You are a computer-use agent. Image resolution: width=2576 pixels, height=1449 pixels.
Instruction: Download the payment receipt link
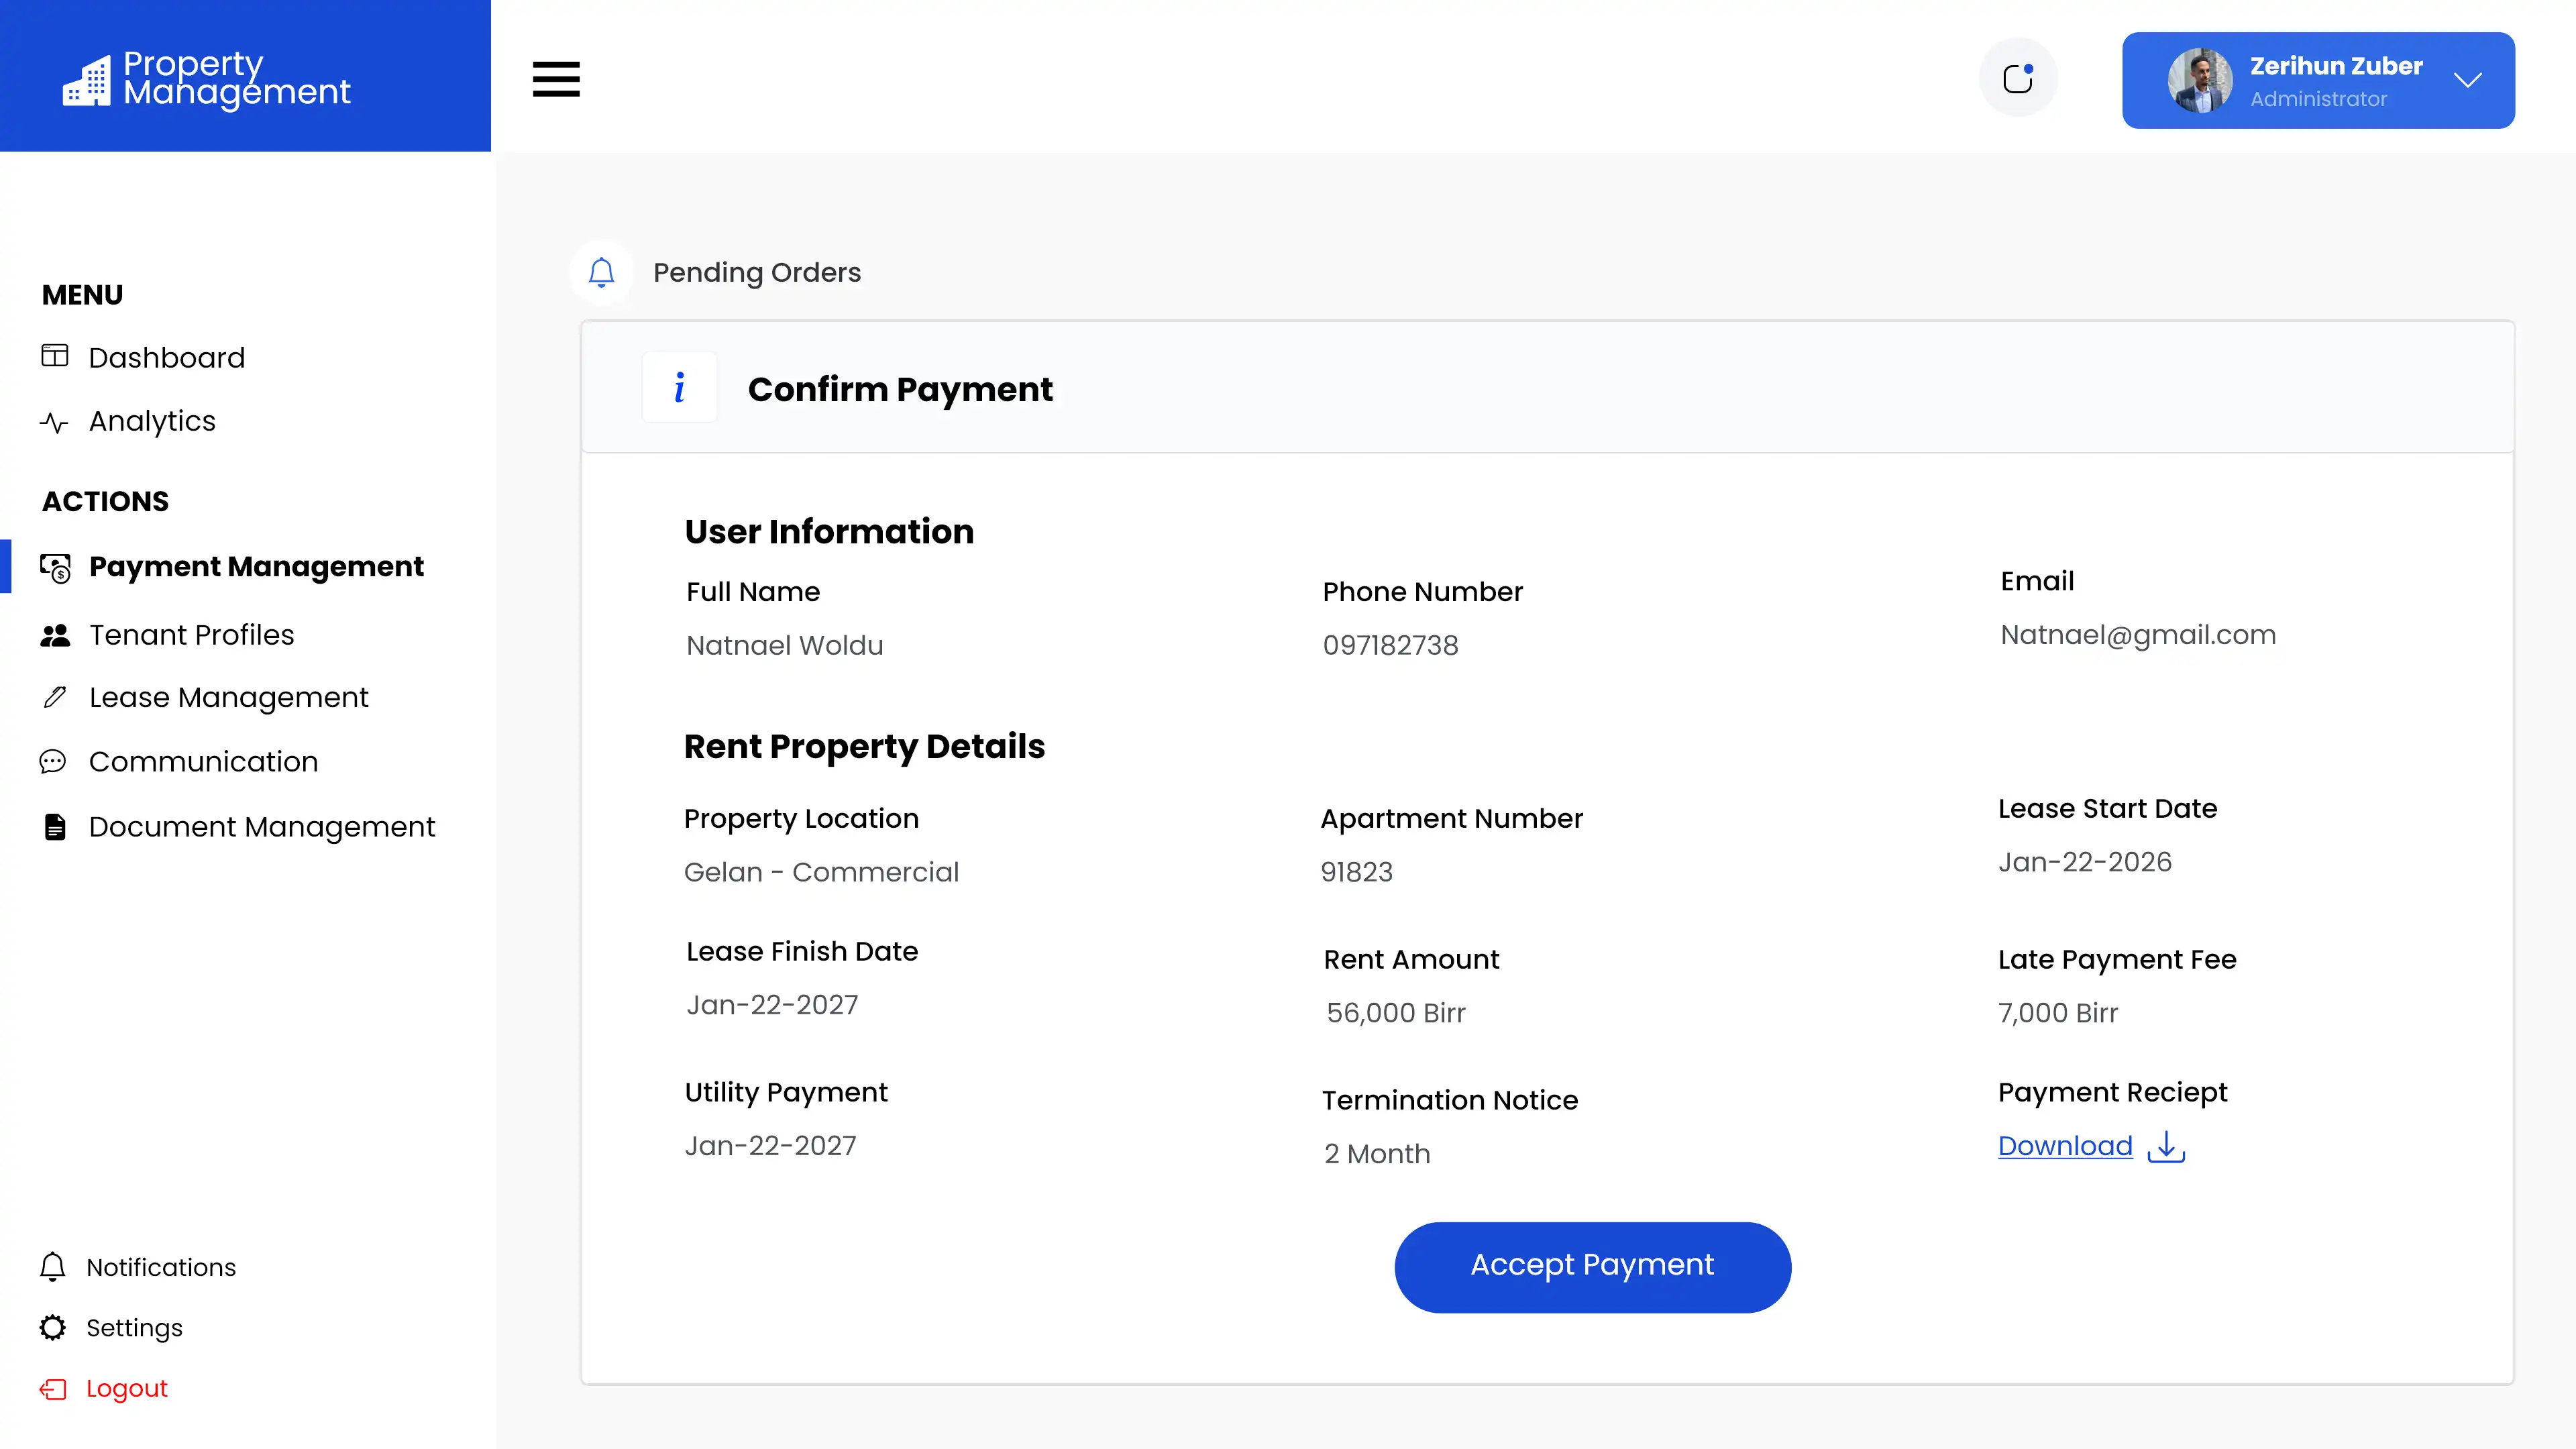click(x=2065, y=1146)
